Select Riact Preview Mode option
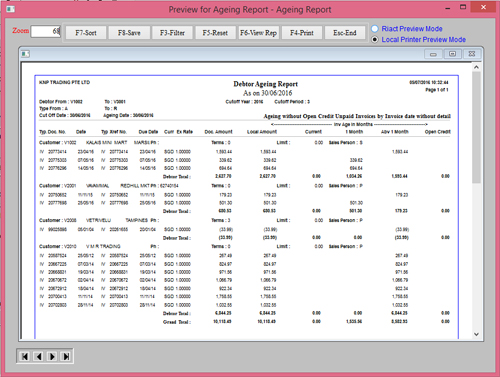This screenshot has height=377, width=500. pos(375,29)
